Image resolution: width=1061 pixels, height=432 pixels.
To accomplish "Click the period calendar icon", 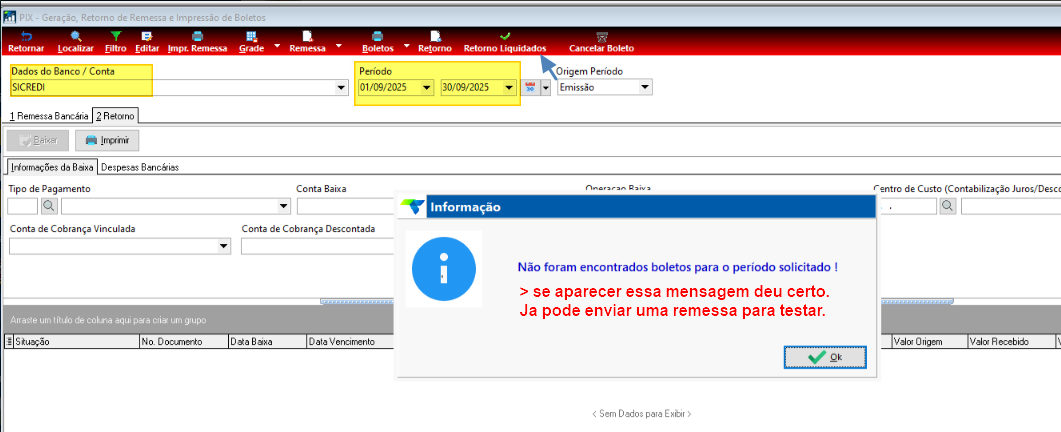I will pos(530,87).
